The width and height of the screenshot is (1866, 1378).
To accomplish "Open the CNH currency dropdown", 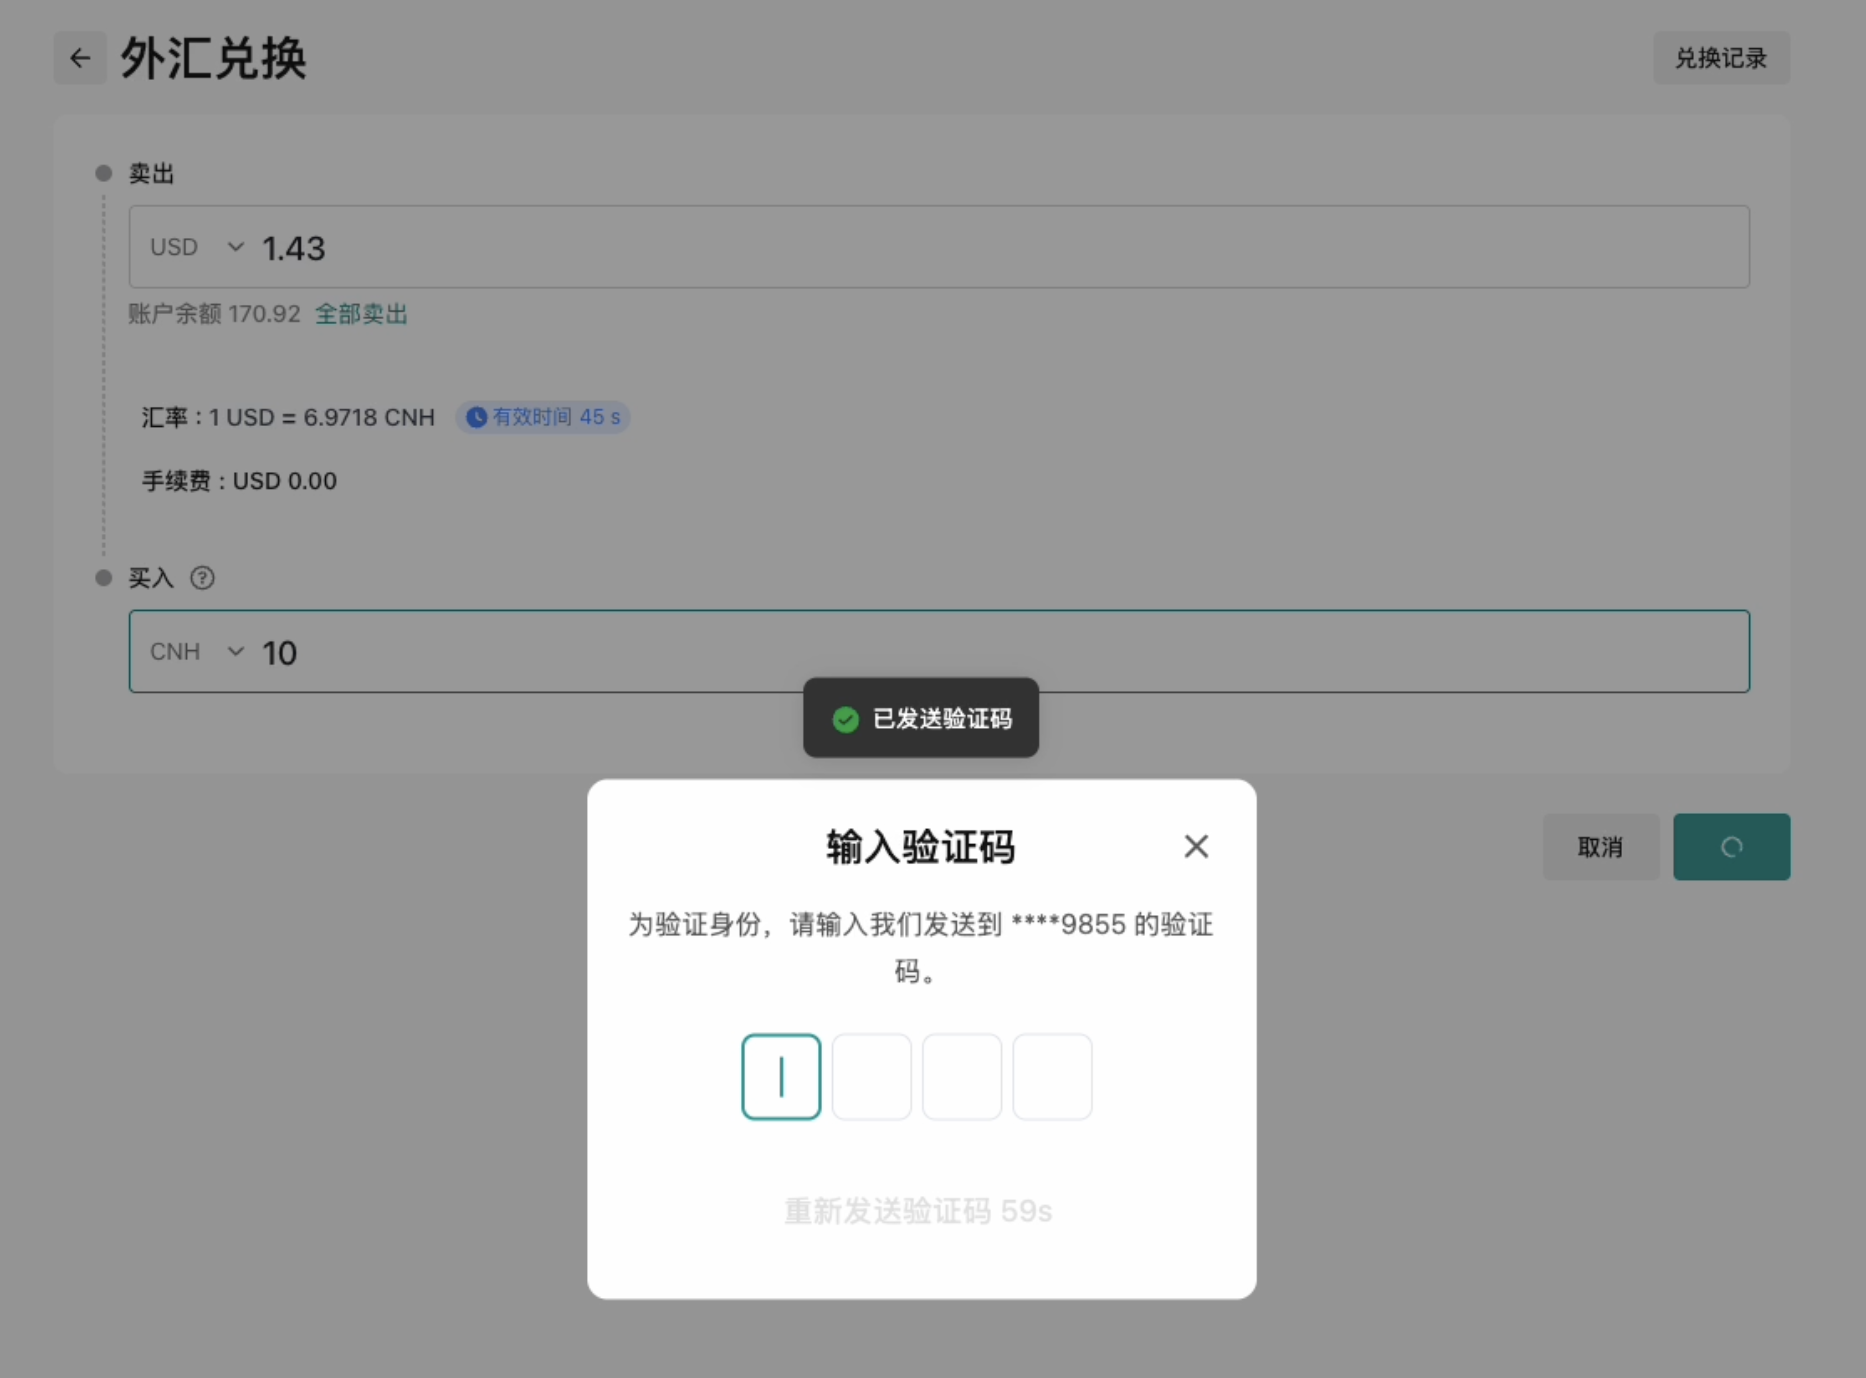I will [x=176, y=652].
